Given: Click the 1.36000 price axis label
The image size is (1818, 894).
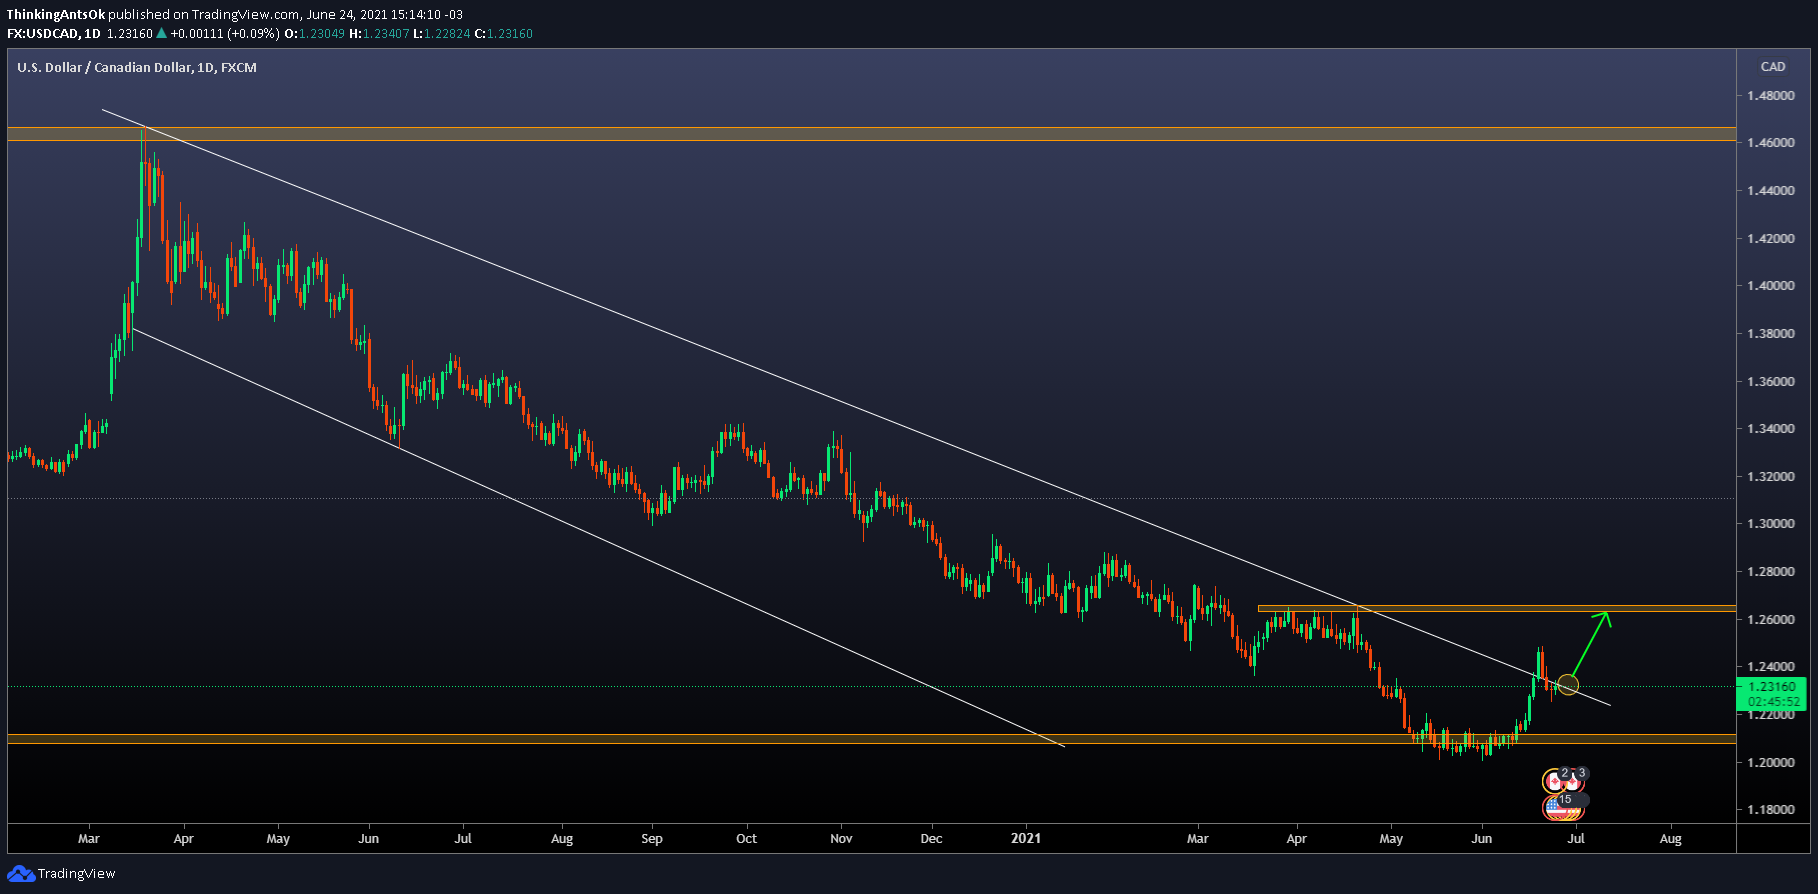Looking at the screenshot, I should (1770, 382).
